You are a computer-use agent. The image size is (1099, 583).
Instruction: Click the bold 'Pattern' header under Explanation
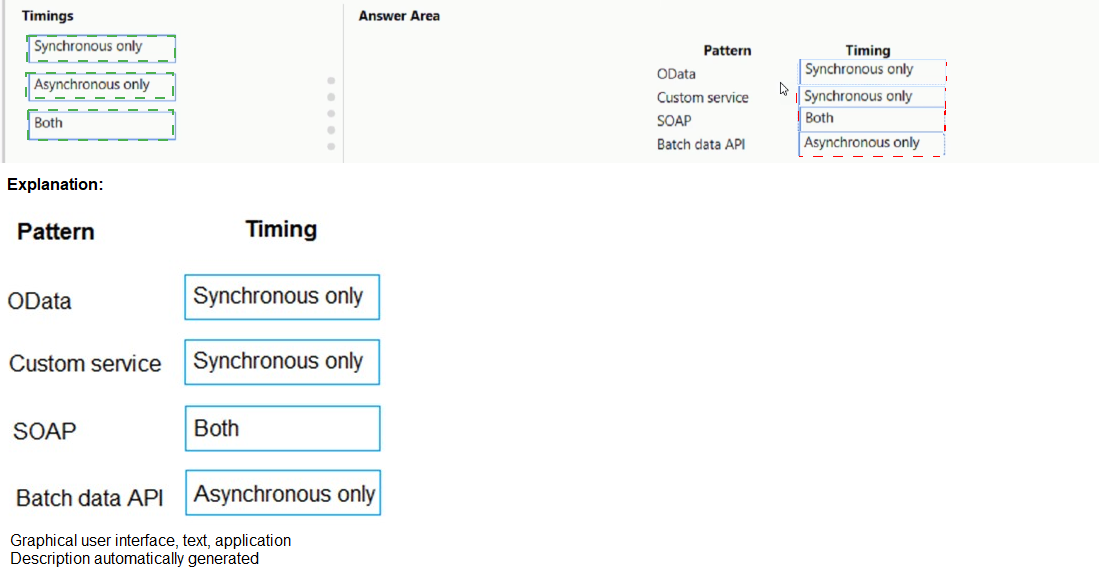56,232
